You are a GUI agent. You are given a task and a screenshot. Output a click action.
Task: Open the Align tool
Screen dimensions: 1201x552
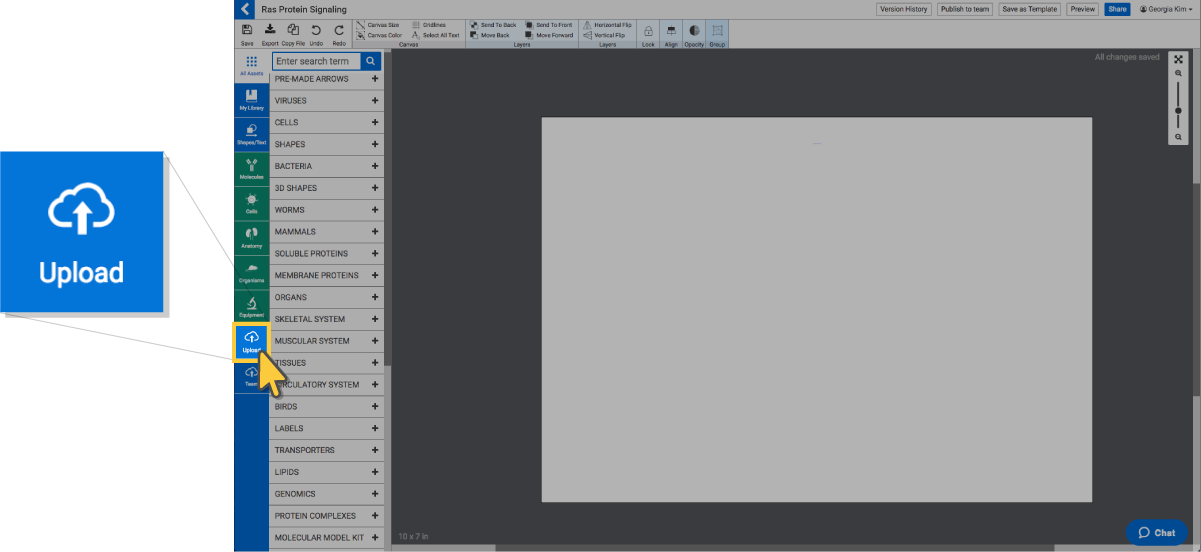(671, 35)
